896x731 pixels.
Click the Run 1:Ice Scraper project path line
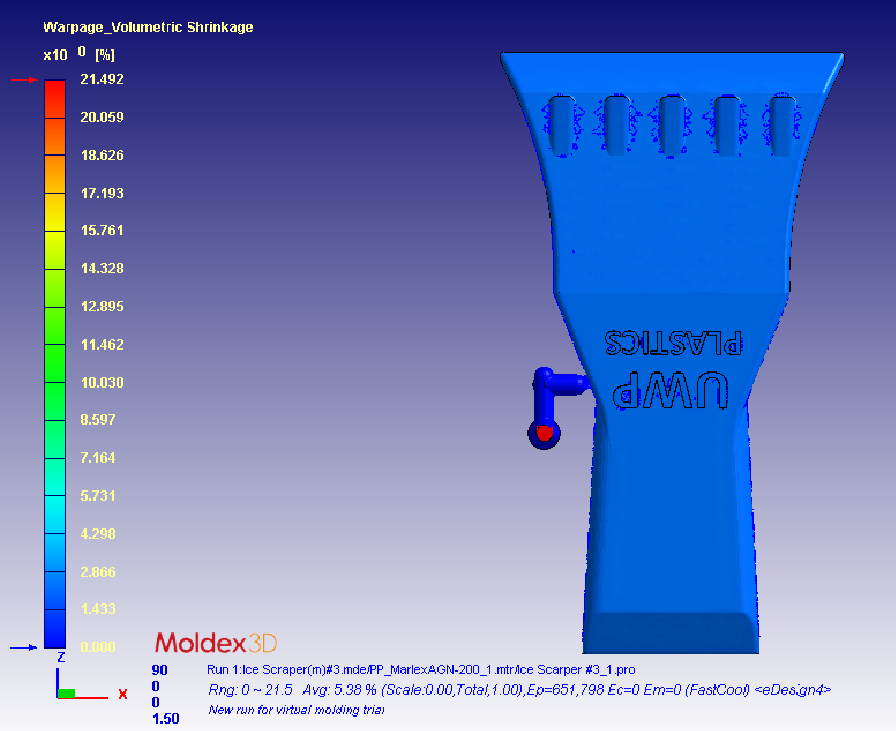pos(421,669)
